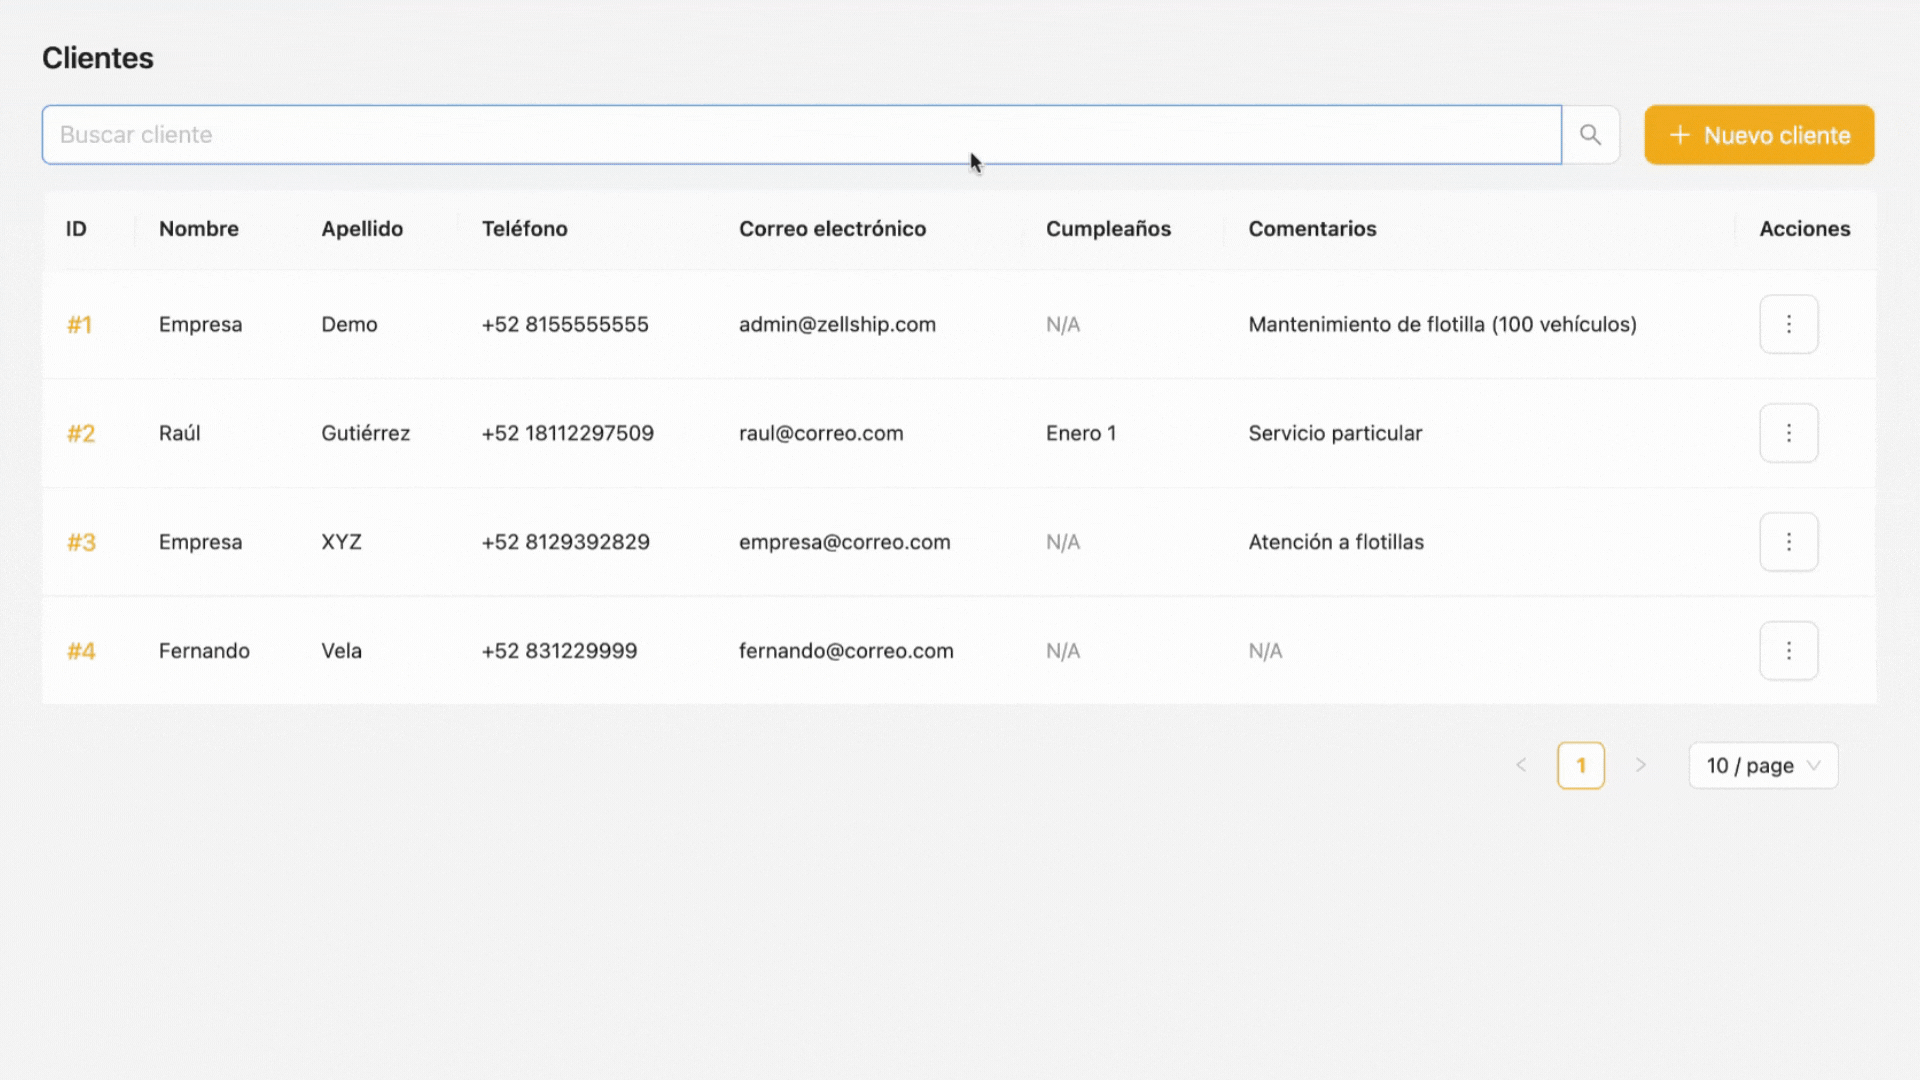Expand the 10 / page size dropdown
This screenshot has height=1080, width=1920.
click(1763, 765)
